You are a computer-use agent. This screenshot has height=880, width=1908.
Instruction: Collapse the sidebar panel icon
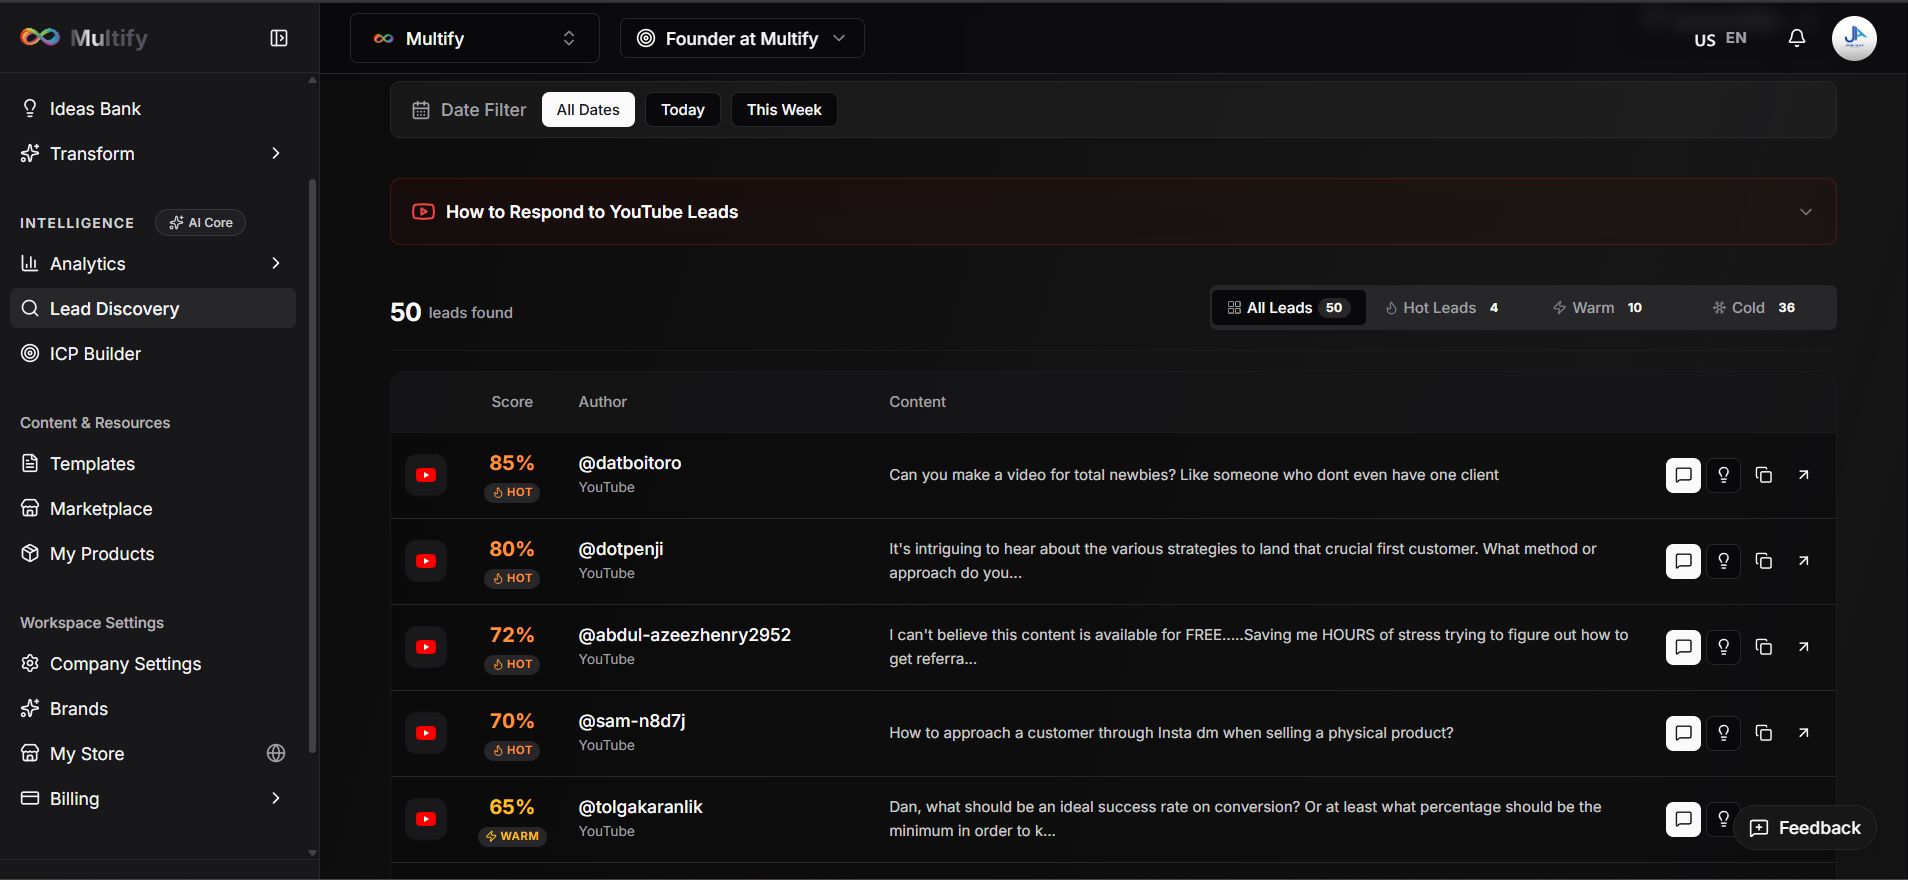pyautogui.click(x=279, y=38)
